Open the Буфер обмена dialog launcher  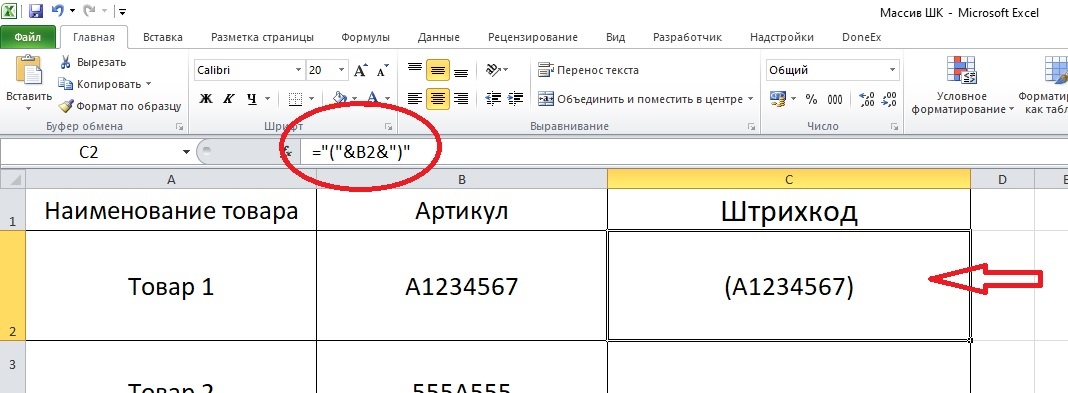[180, 127]
